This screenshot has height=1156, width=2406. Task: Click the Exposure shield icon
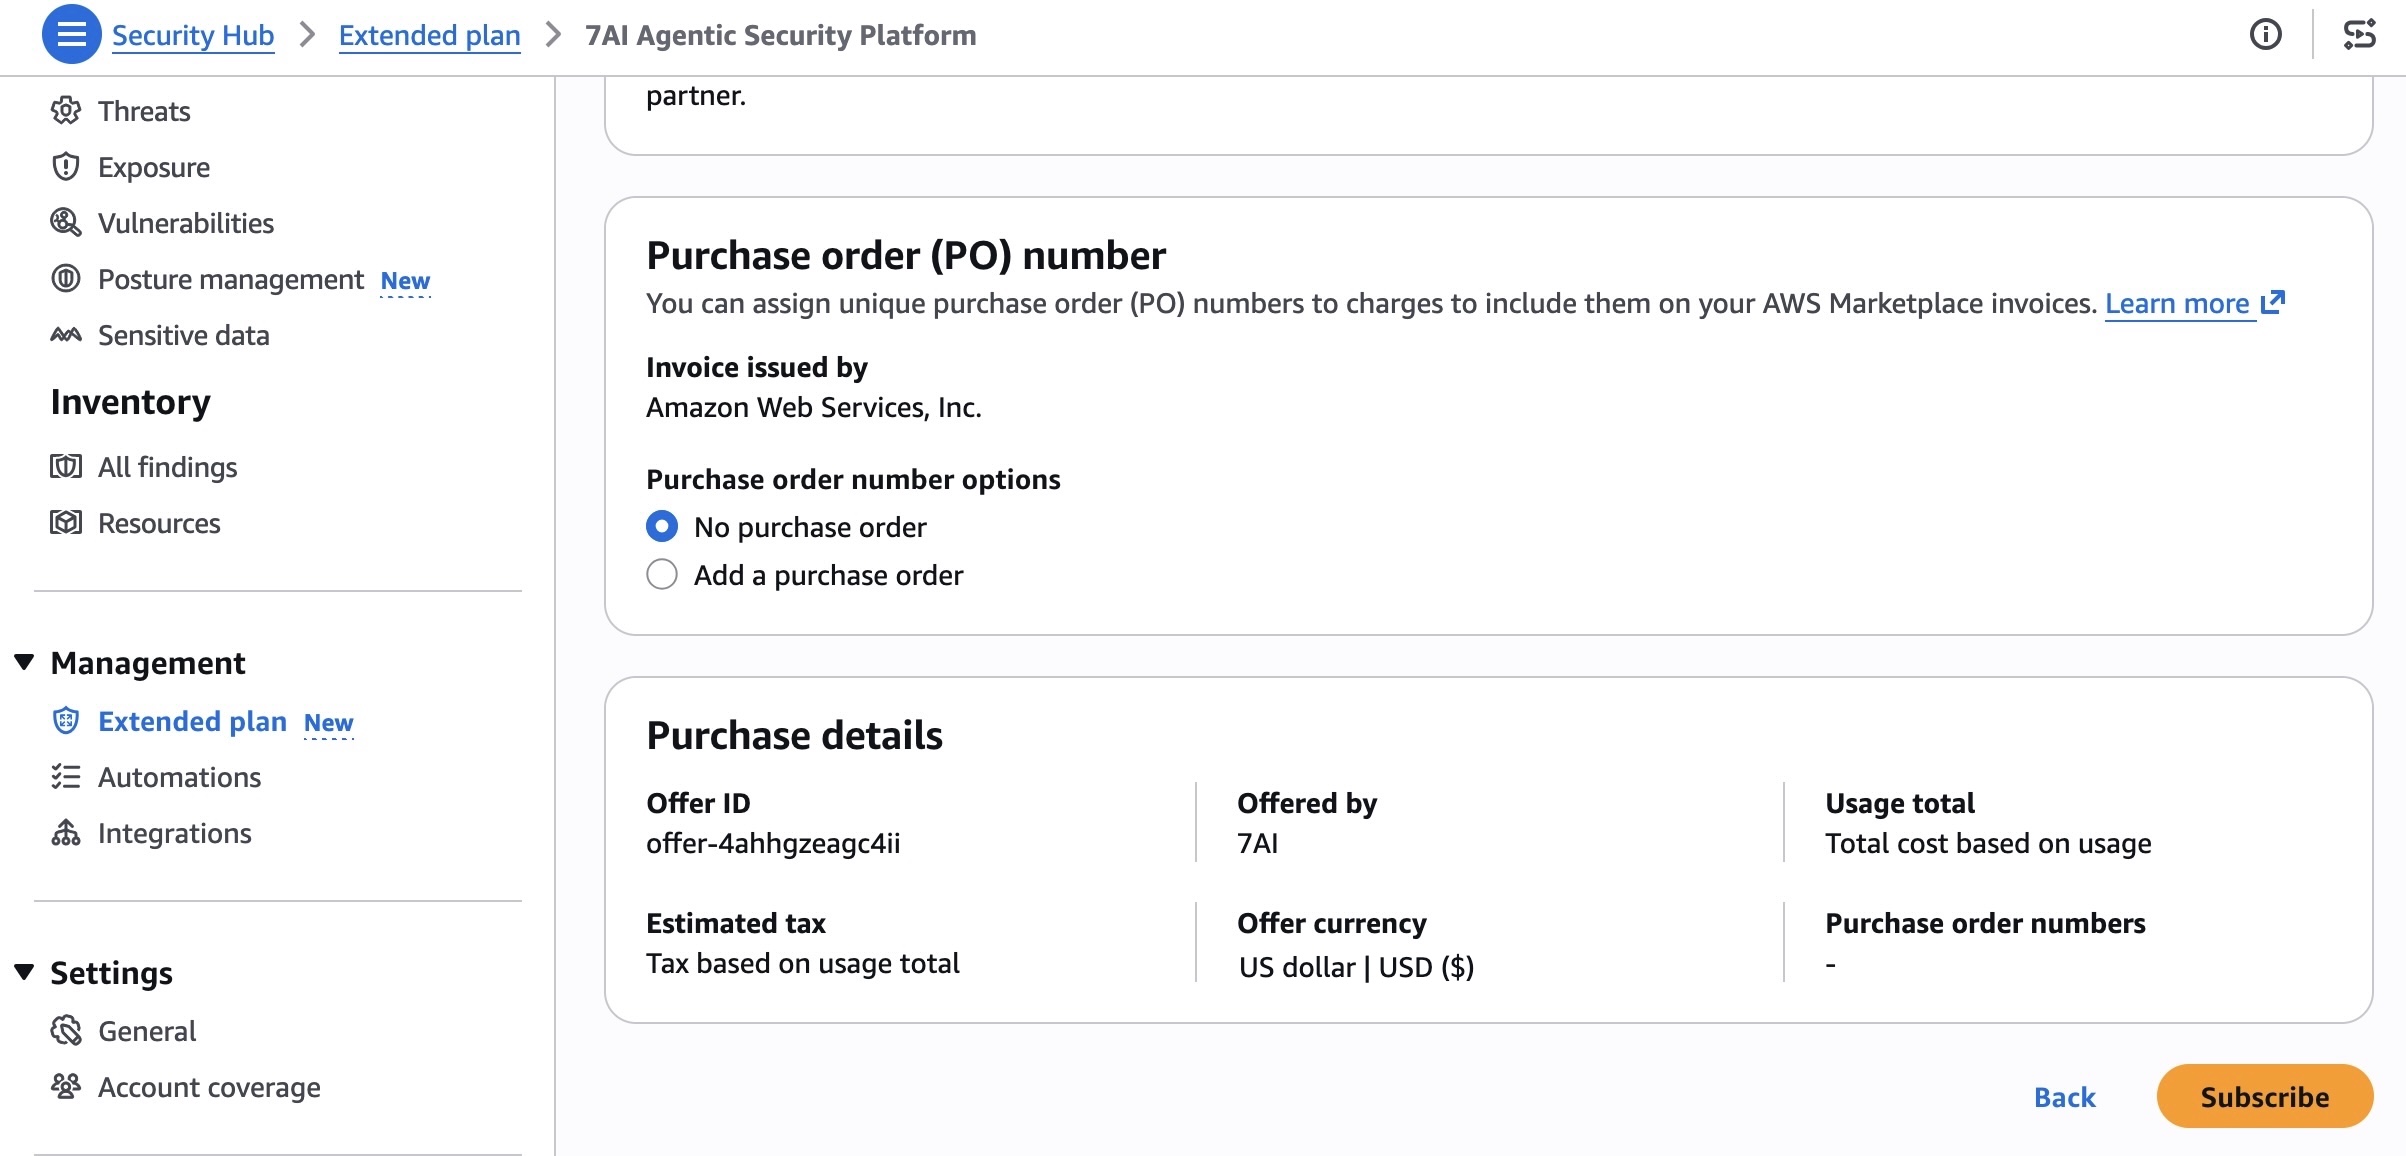click(x=66, y=167)
